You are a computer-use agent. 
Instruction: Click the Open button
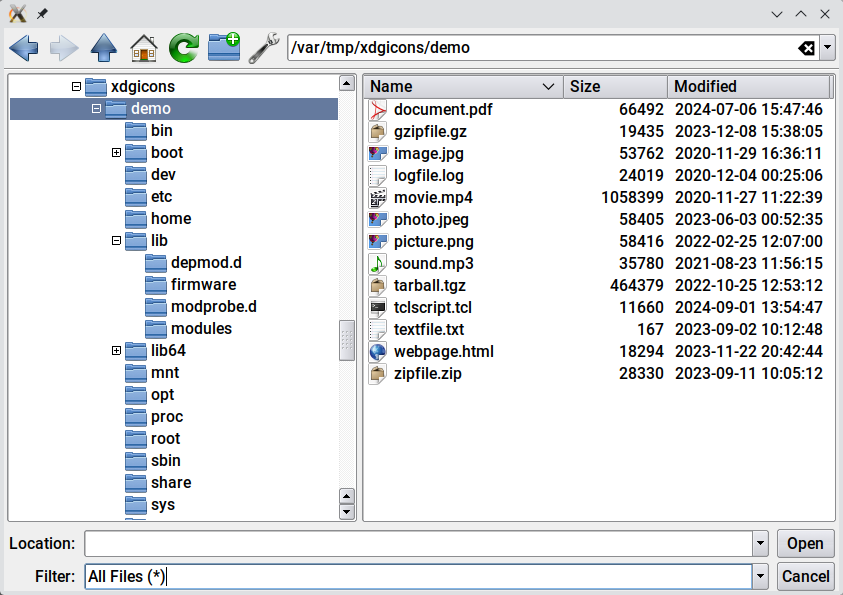(x=805, y=543)
